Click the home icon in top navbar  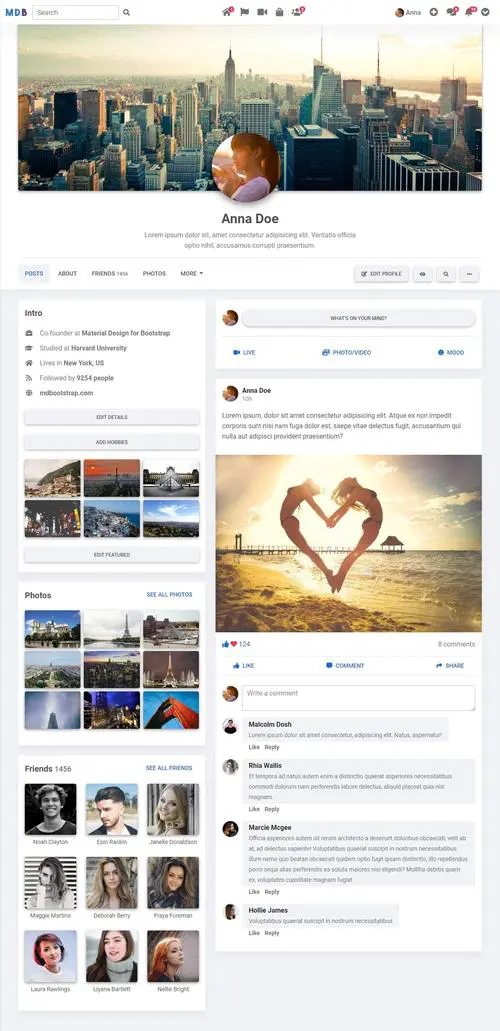[x=227, y=12]
